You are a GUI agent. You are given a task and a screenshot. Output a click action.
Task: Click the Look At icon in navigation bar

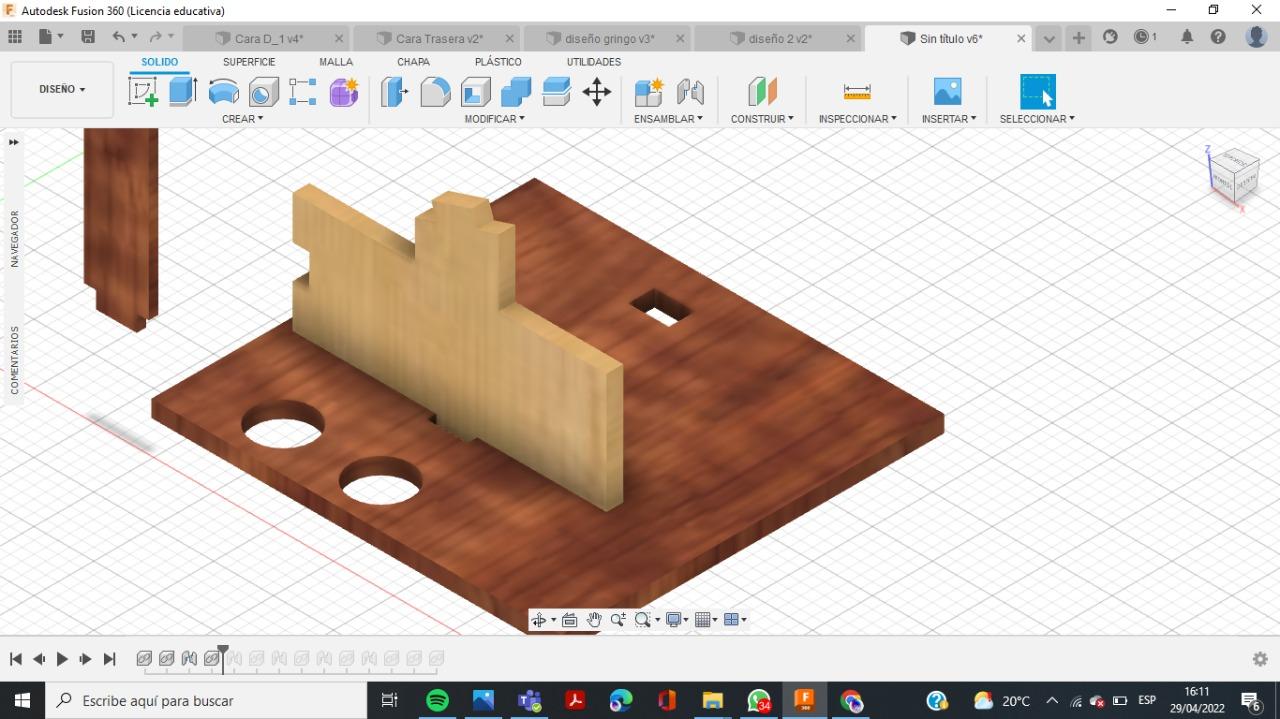pos(570,620)
